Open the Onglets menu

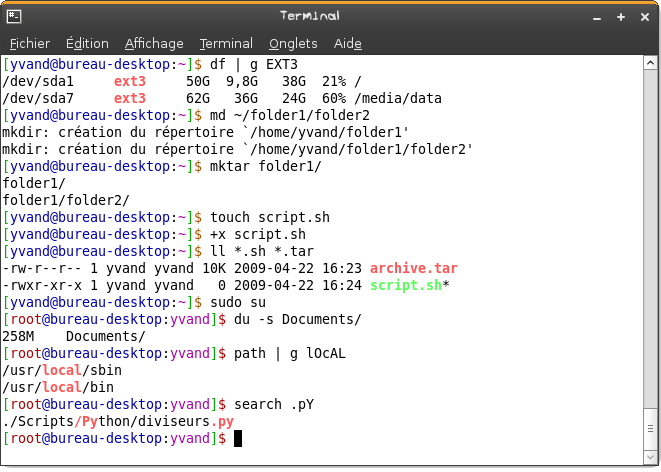pyautogui.click(x=293, y=43)
